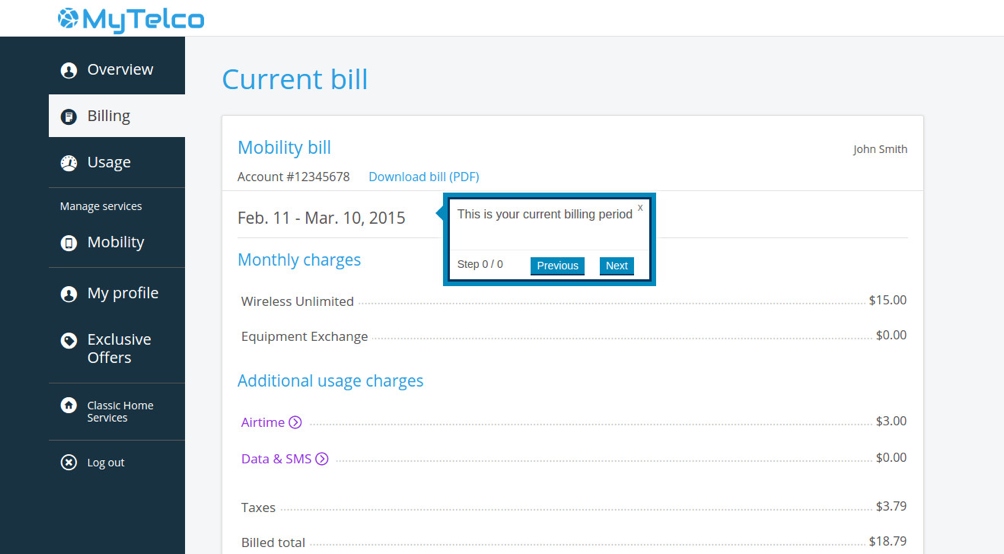Click the Mobility phone icon in sidebar

pos(68,243)
